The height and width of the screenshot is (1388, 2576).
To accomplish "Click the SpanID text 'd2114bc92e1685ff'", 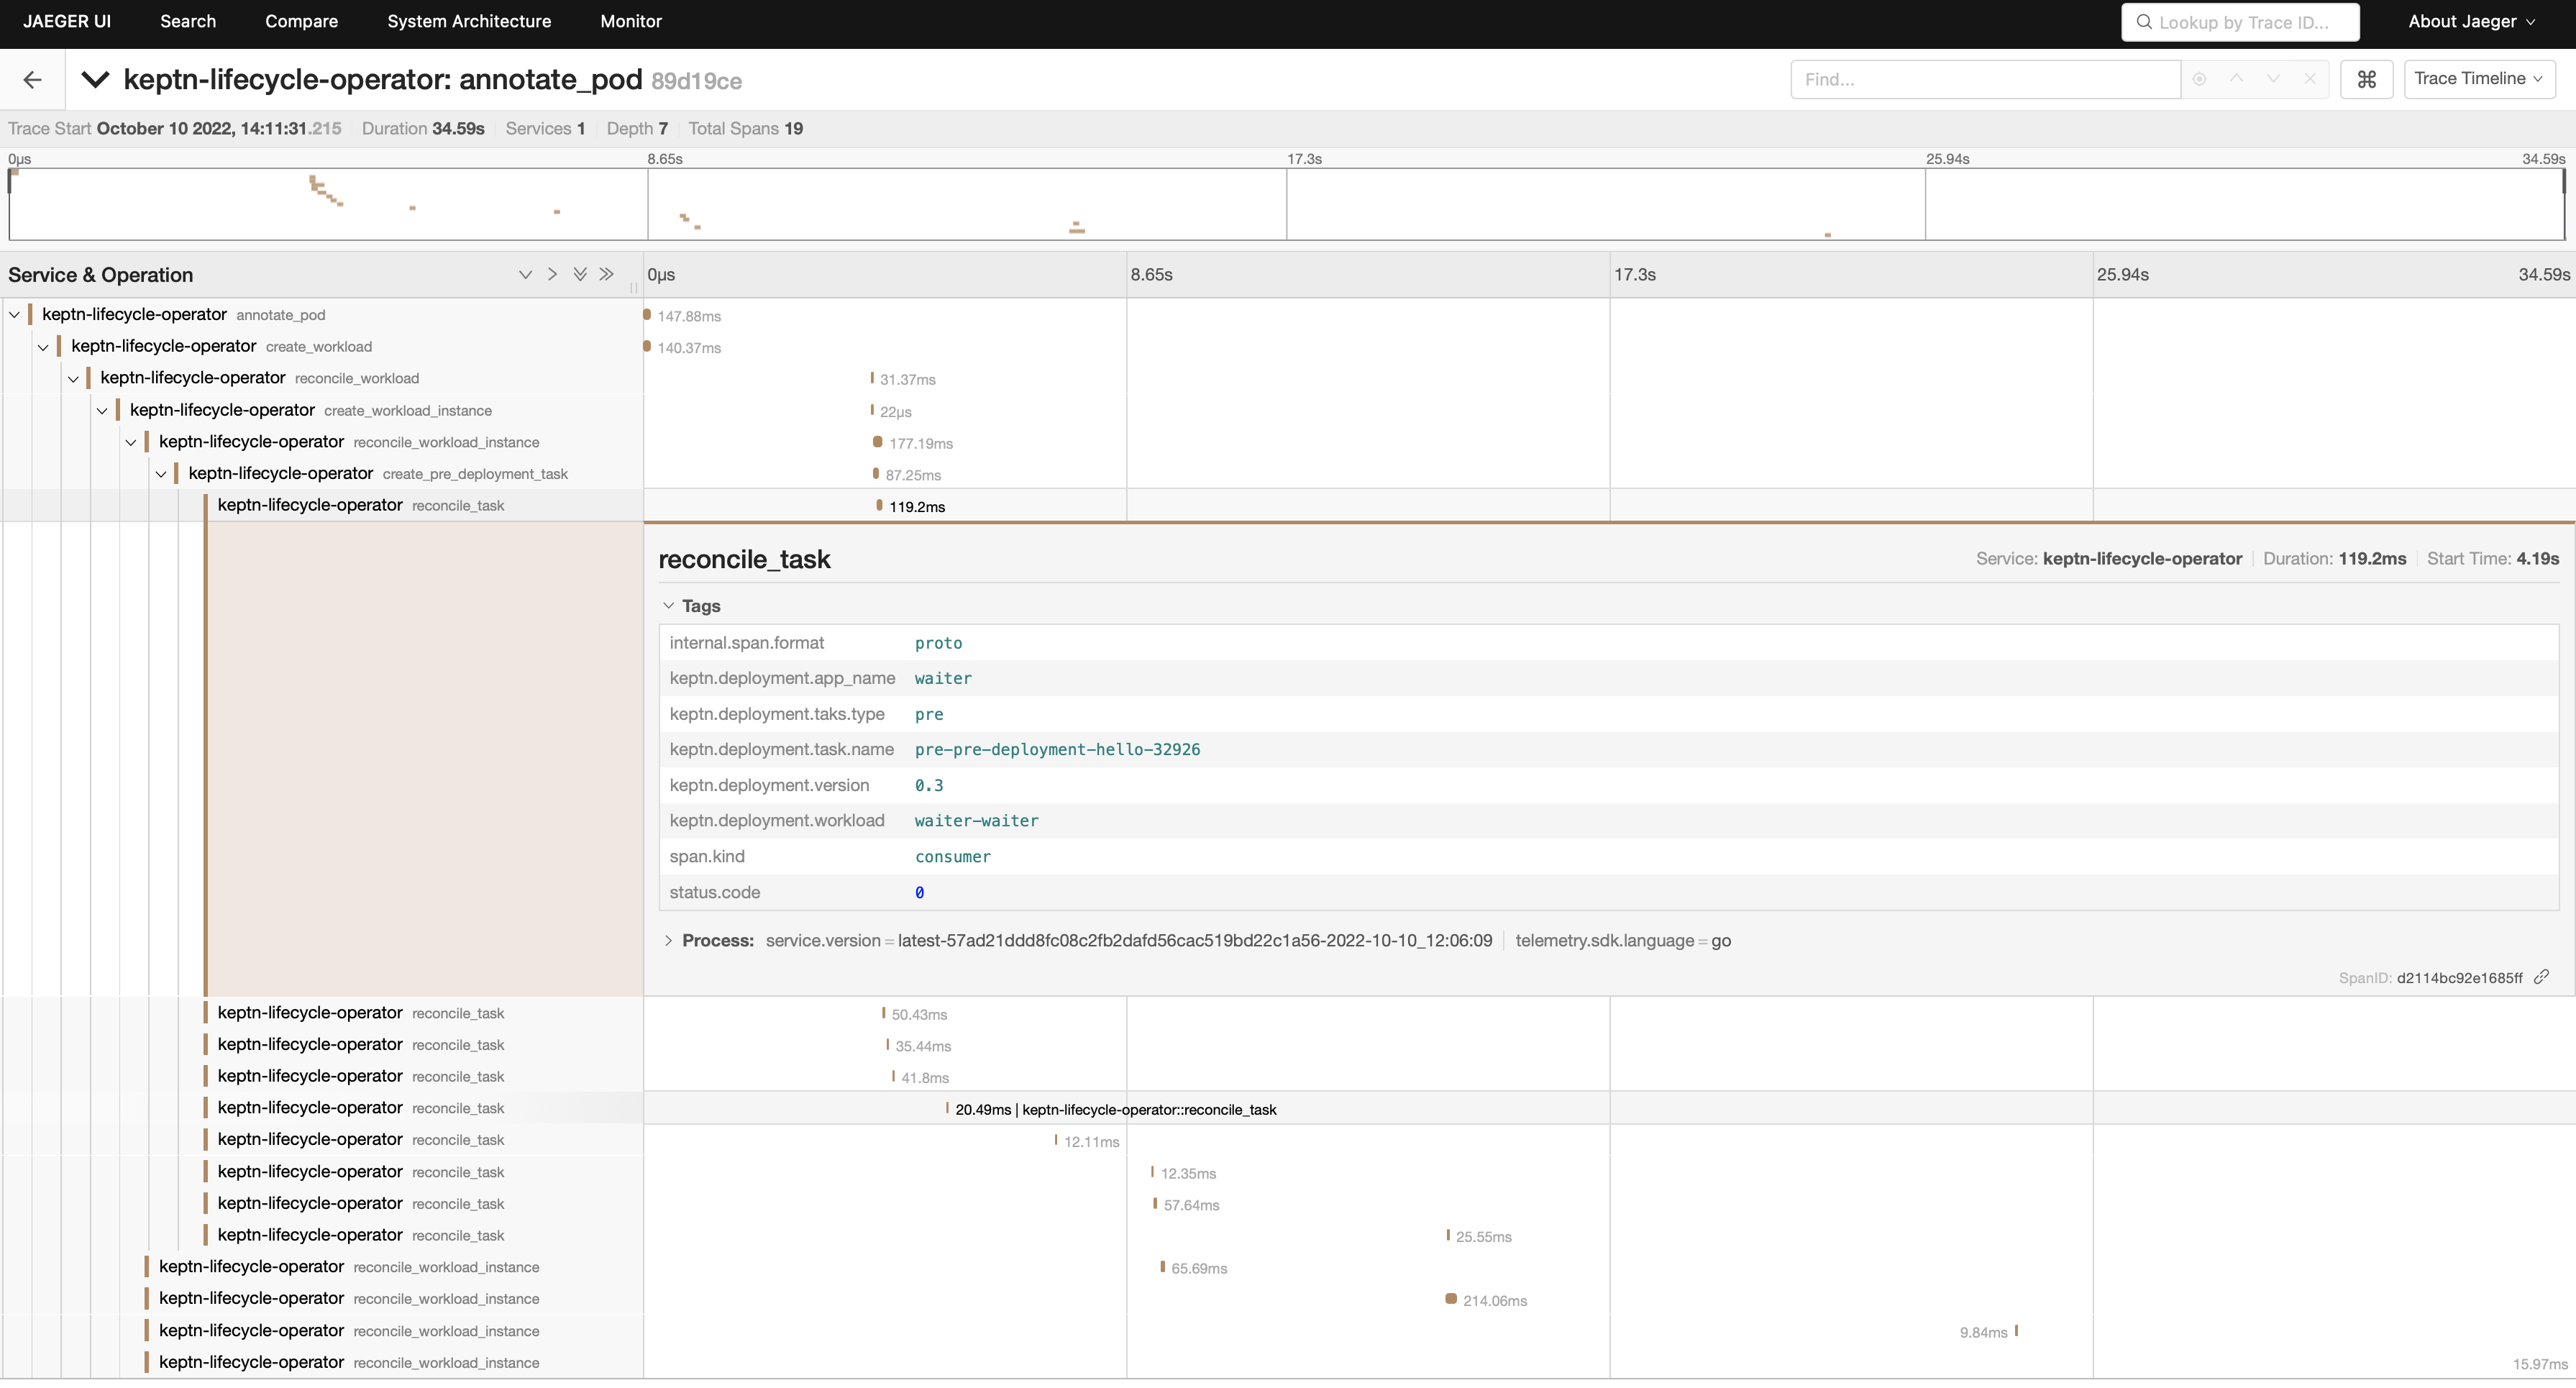I will coord(2459,978).
